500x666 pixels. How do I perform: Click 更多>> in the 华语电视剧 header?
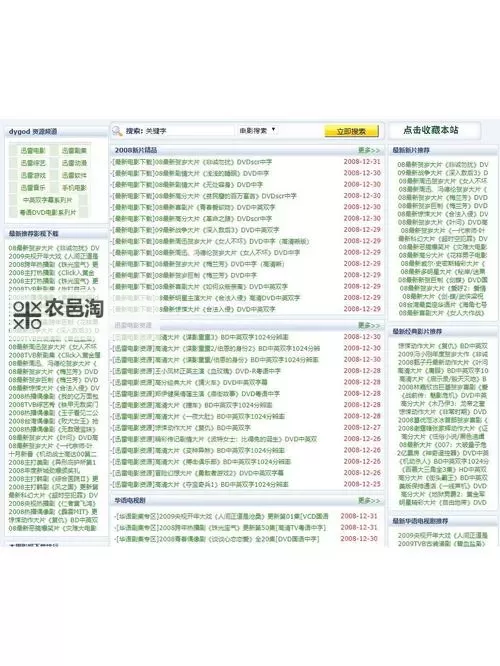point(369,501)
